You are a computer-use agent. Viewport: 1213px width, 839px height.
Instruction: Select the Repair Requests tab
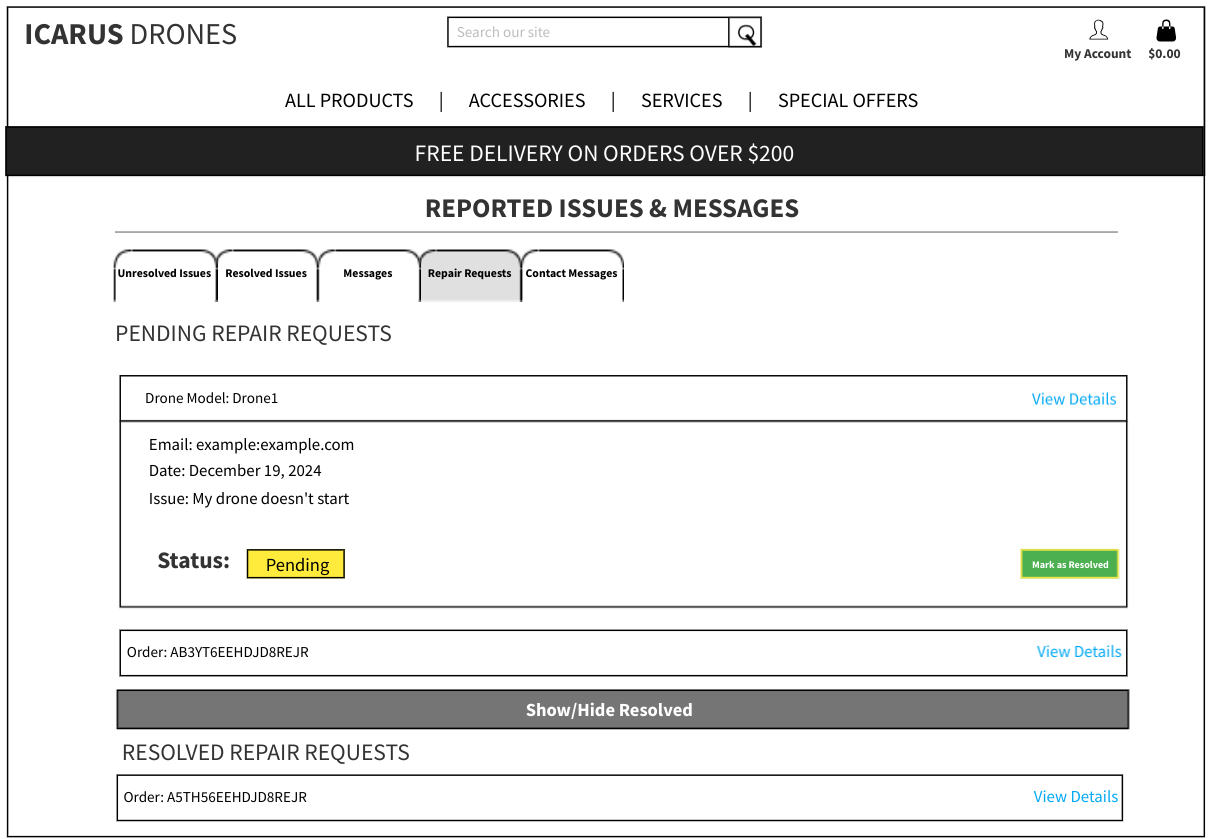point(470,274)
